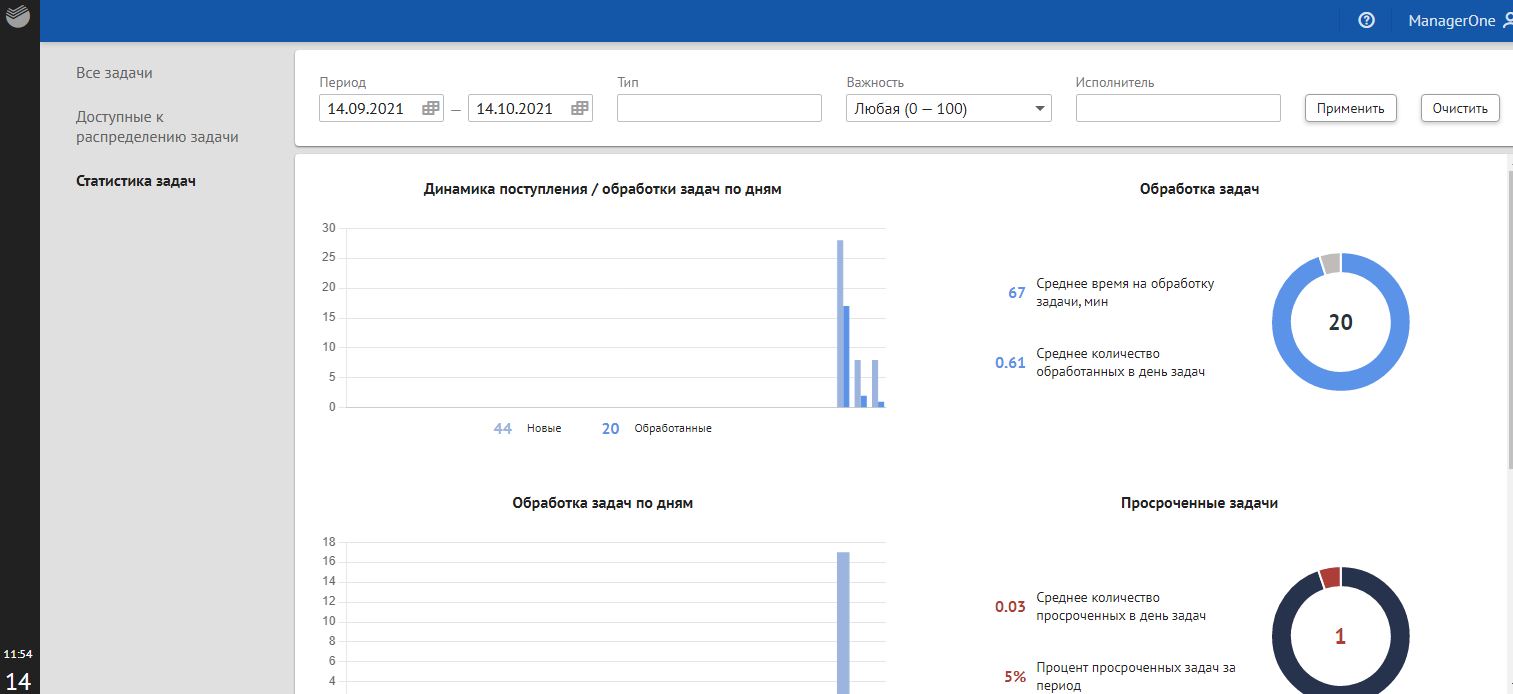This screenshot has width=1513, height=694.
Task: Open the Важность dropdown
Action: [1040, 108]
